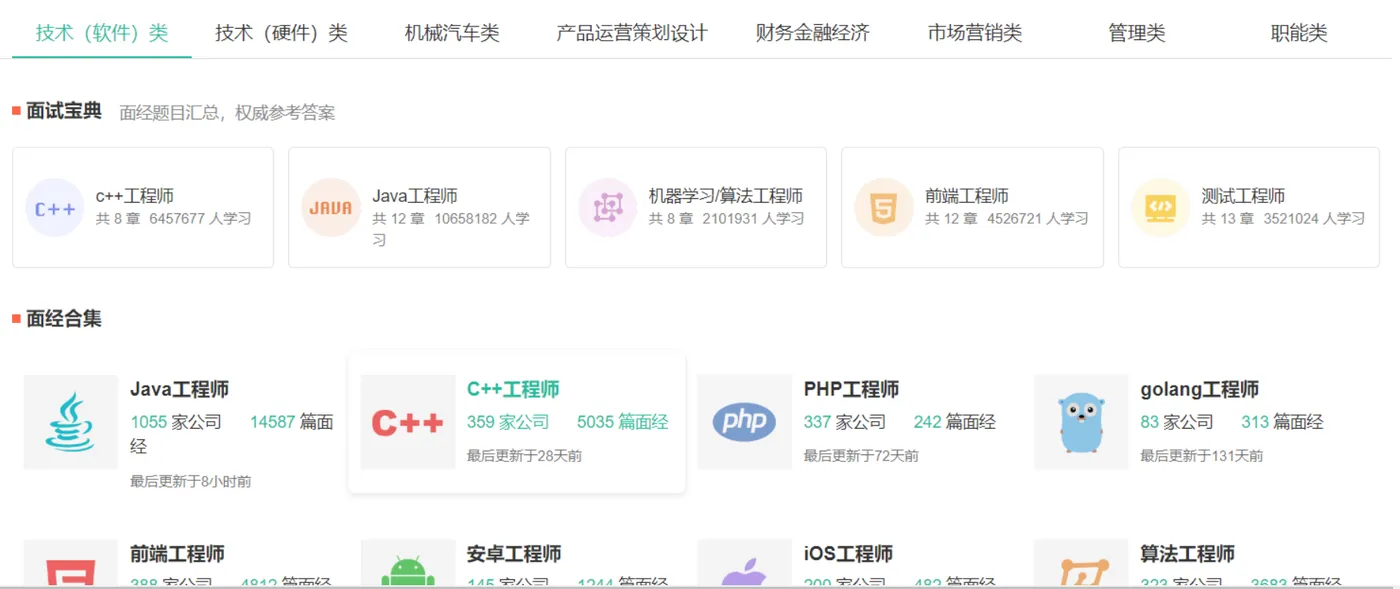Switch to 市场营销类 tab
The width and height of the screenshot is (1400, 589).
pyautogui.click(x=975, y=33)
